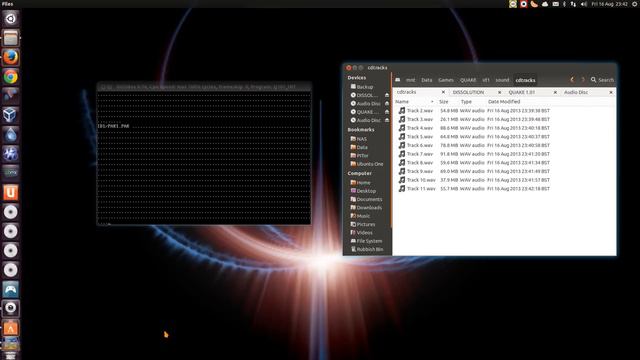Click the sound path bar button
Screen dimensions: 640x360
pos(502,80)
